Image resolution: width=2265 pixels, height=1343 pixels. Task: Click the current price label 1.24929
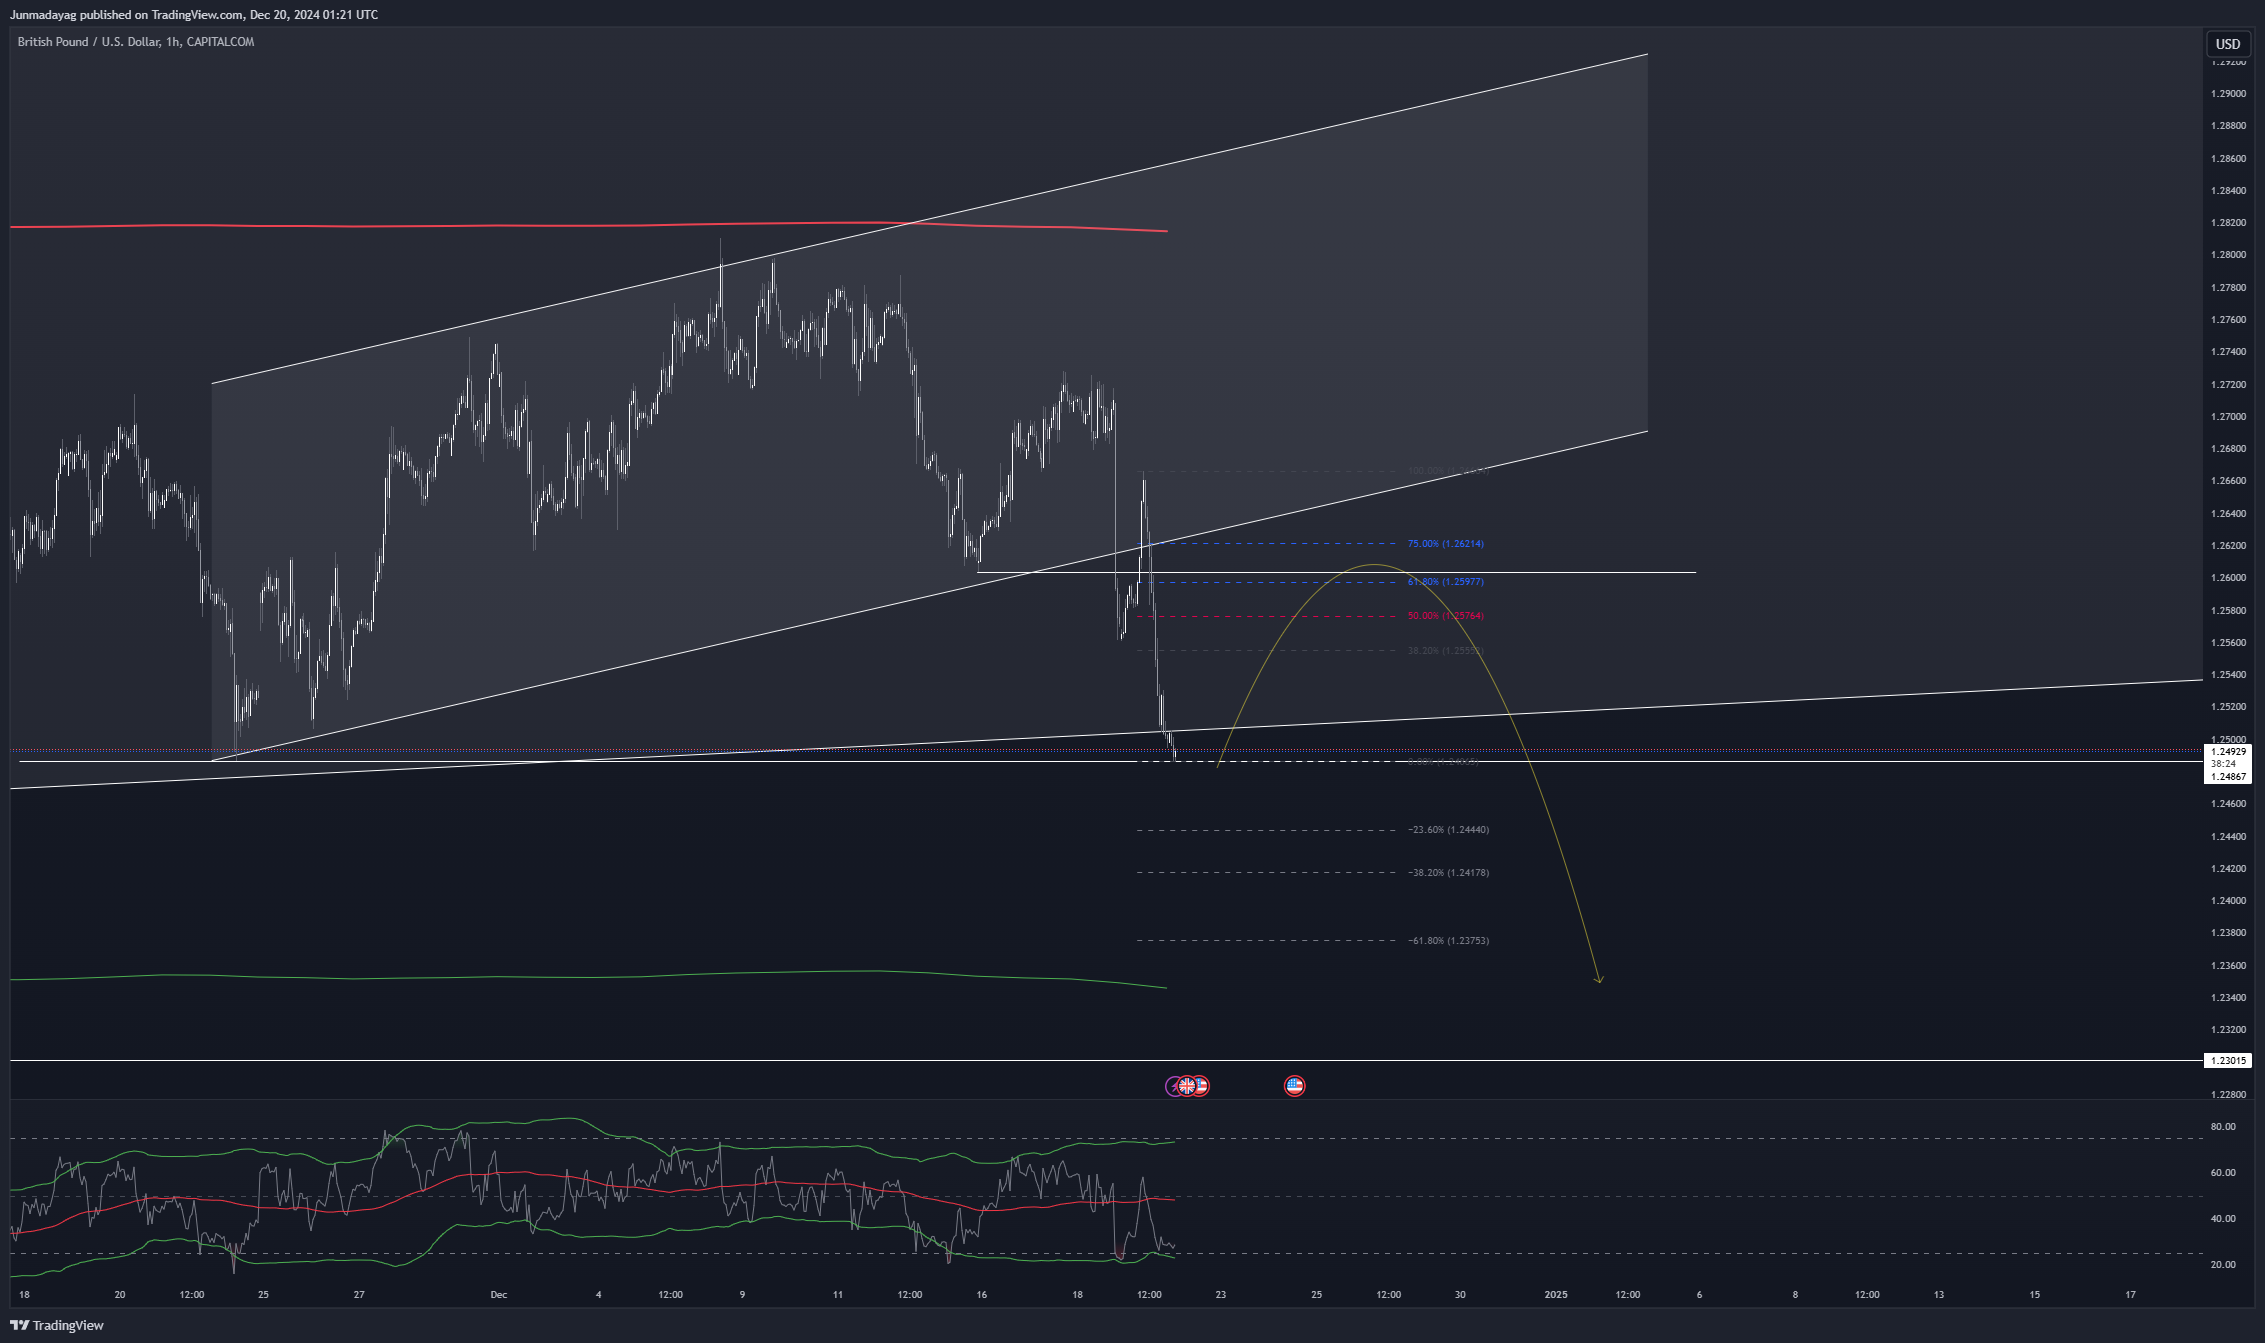tap(2227, 751)
